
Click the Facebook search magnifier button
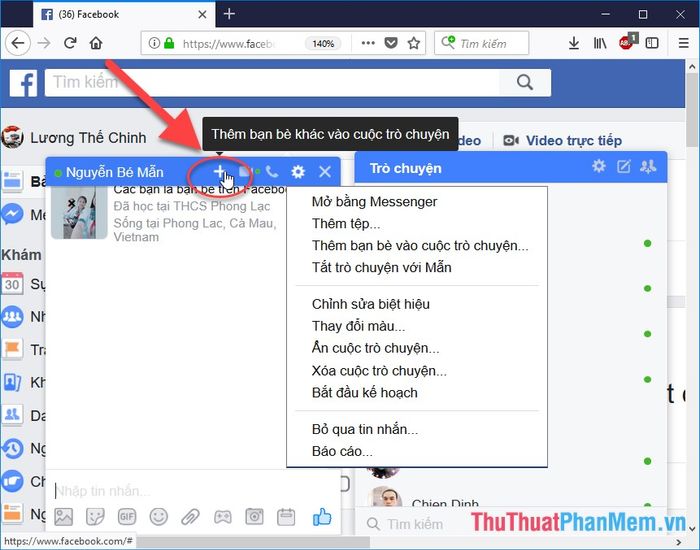pyautogui.click(x=525, y=83)
